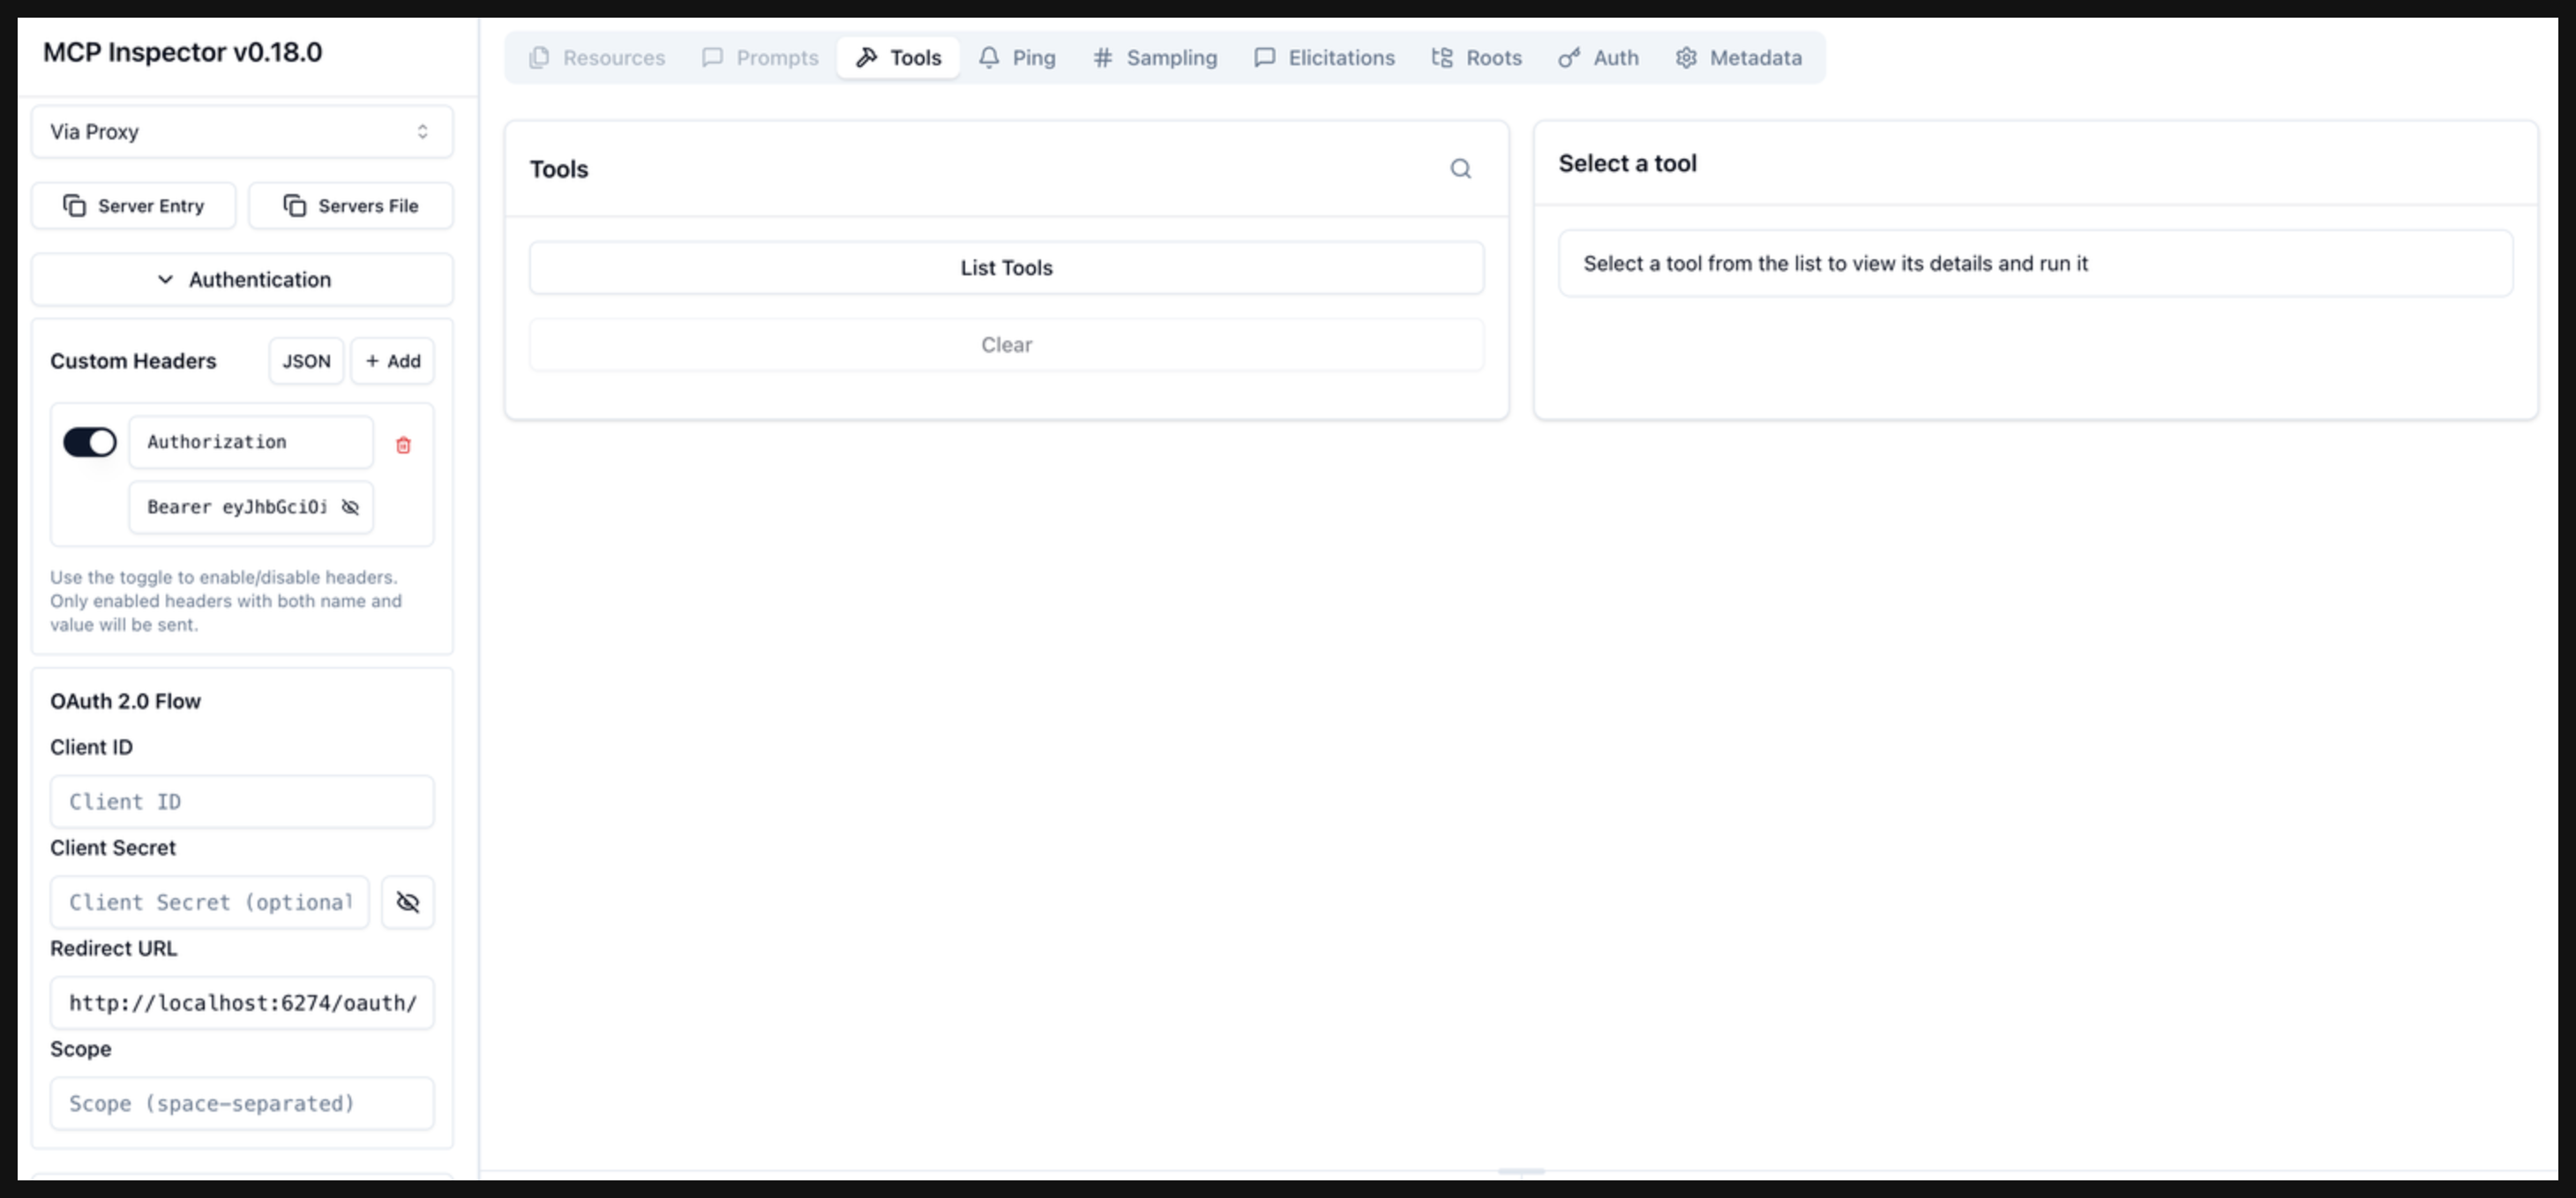Image resolution: width=2576 pixels, height=1198 pixels.
Task: Switch custom headers to JSON view
Action: click(x=306, y=361)
